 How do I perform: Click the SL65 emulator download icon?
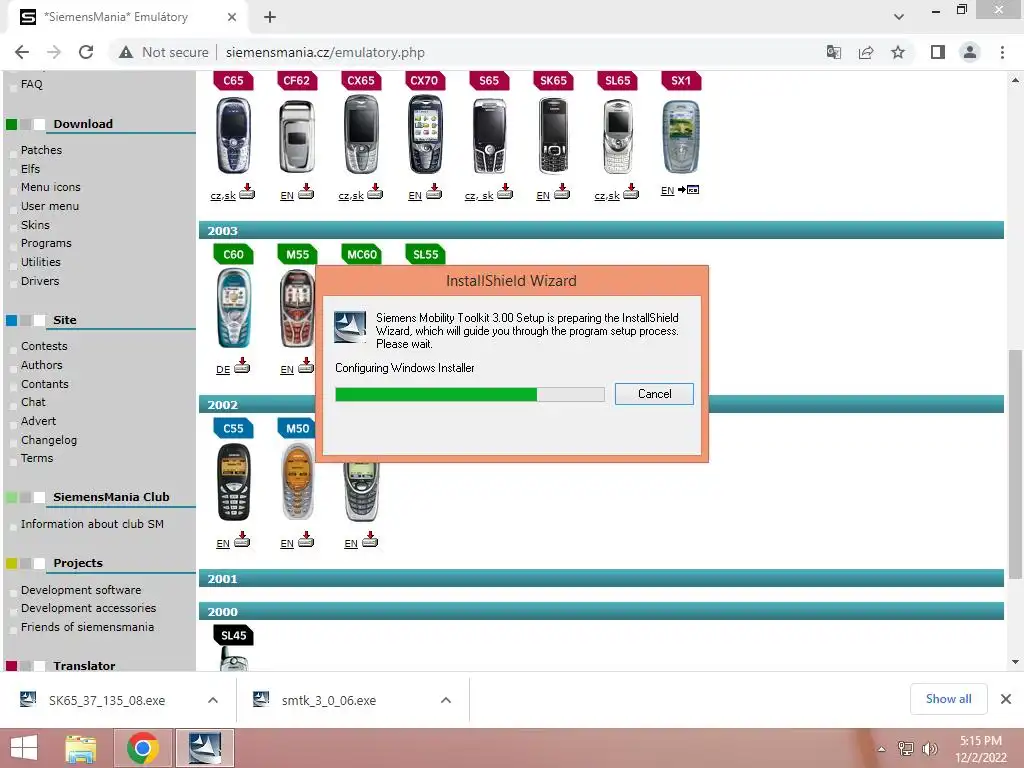pos(631,191)
